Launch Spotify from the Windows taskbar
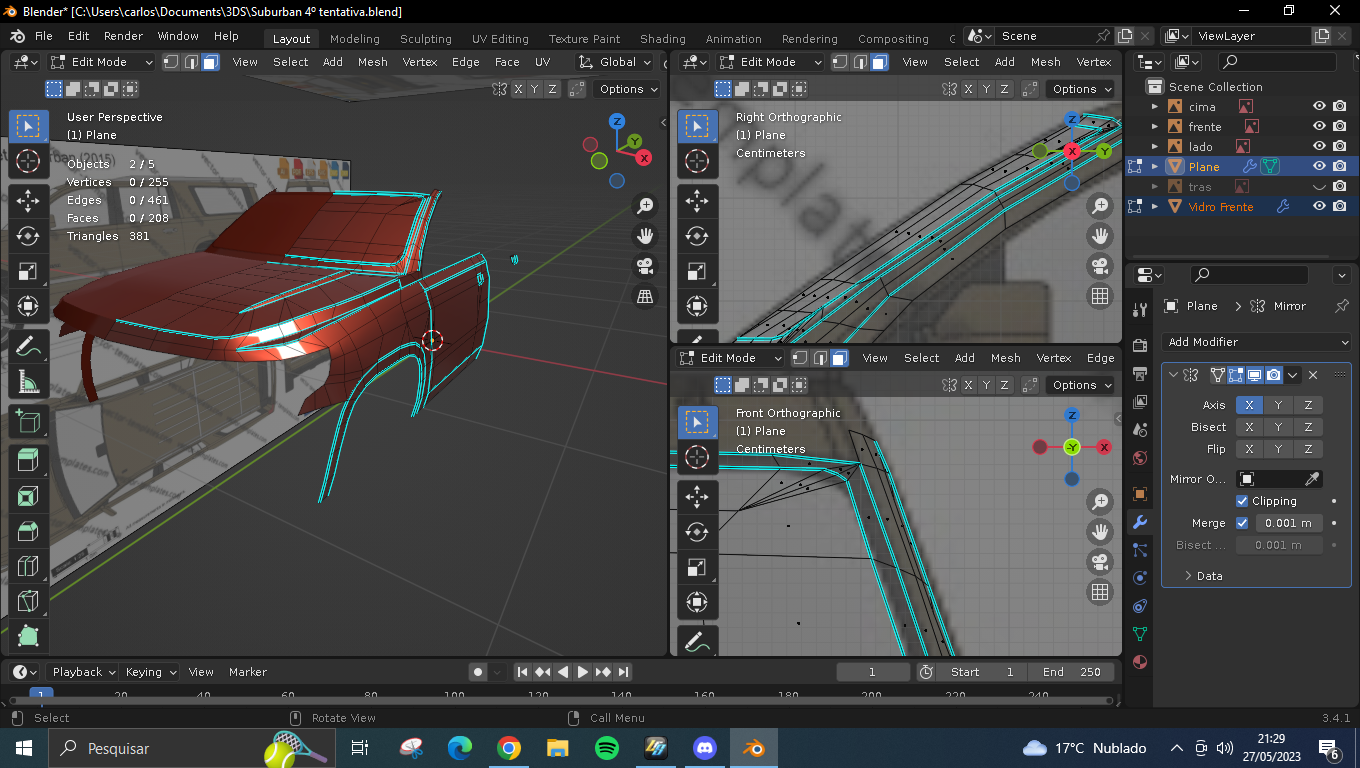Viewport: 1360px width, 768px height. click(606, 748)
